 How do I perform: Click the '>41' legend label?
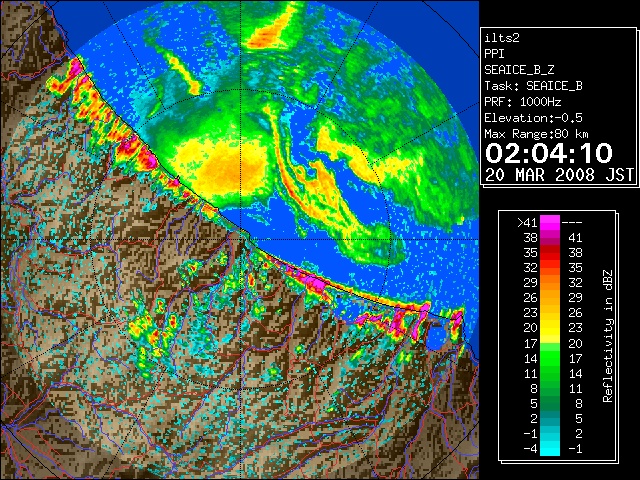point(527,223)
